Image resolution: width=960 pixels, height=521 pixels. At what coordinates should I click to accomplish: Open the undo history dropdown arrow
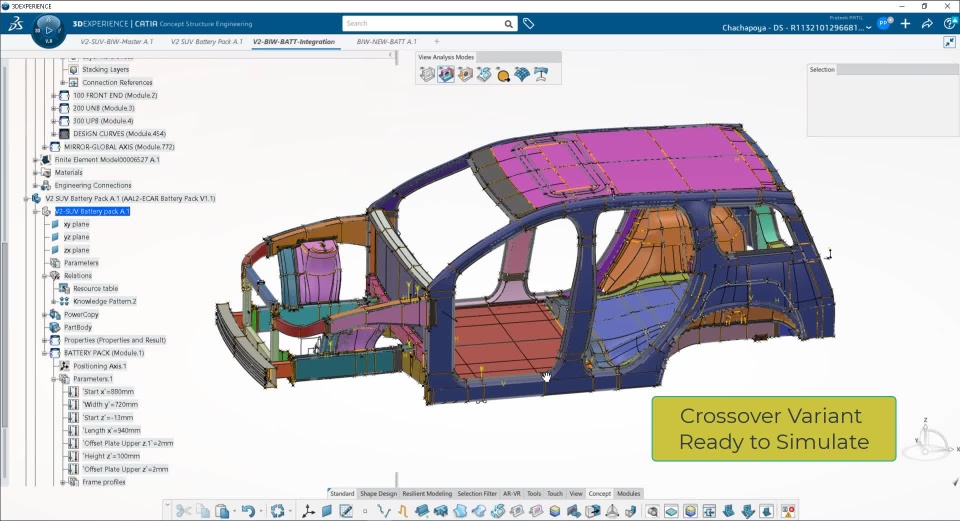(260, 511)
